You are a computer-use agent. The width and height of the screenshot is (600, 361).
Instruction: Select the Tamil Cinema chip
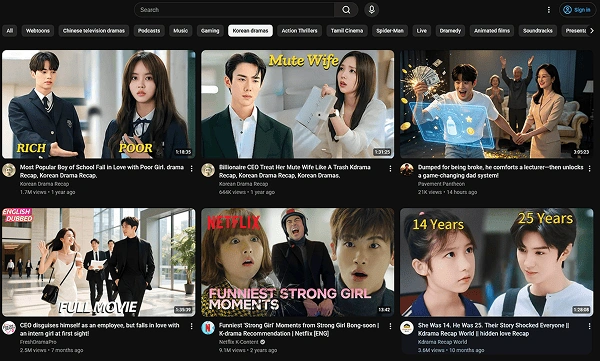click(347, 31)
